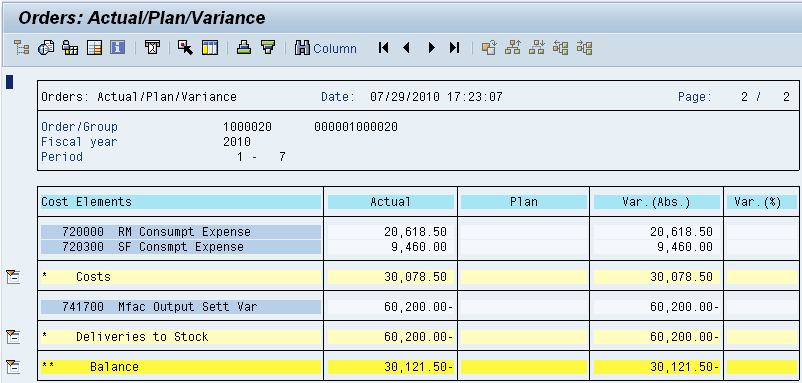This screenshot has width=802, height=383.
Task: Click the cursor selection arrow icon
Action: tap(185, 48)
